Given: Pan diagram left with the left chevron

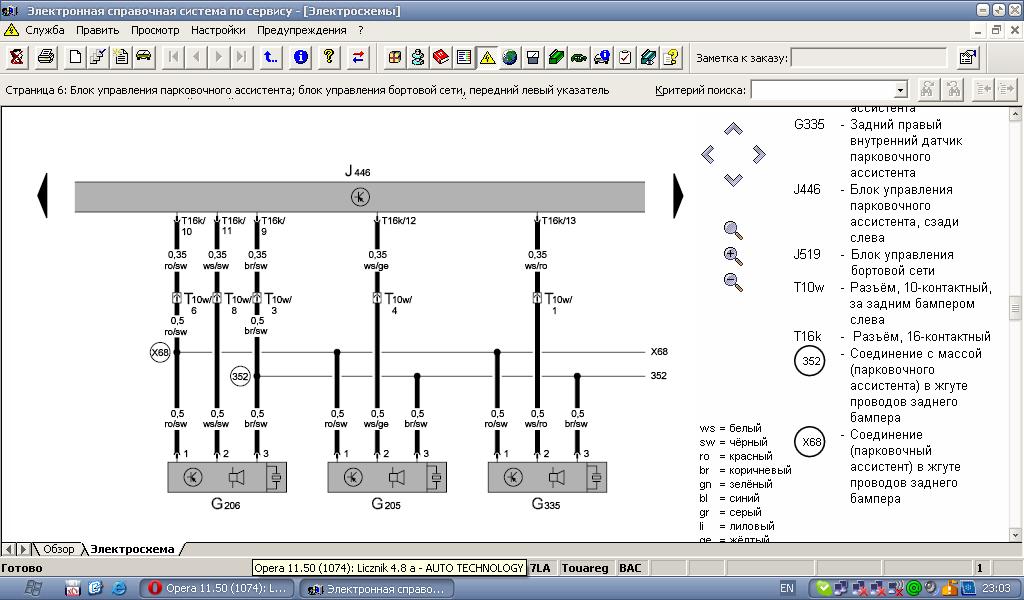Looking at the screenshot, I should click(707, 155).
